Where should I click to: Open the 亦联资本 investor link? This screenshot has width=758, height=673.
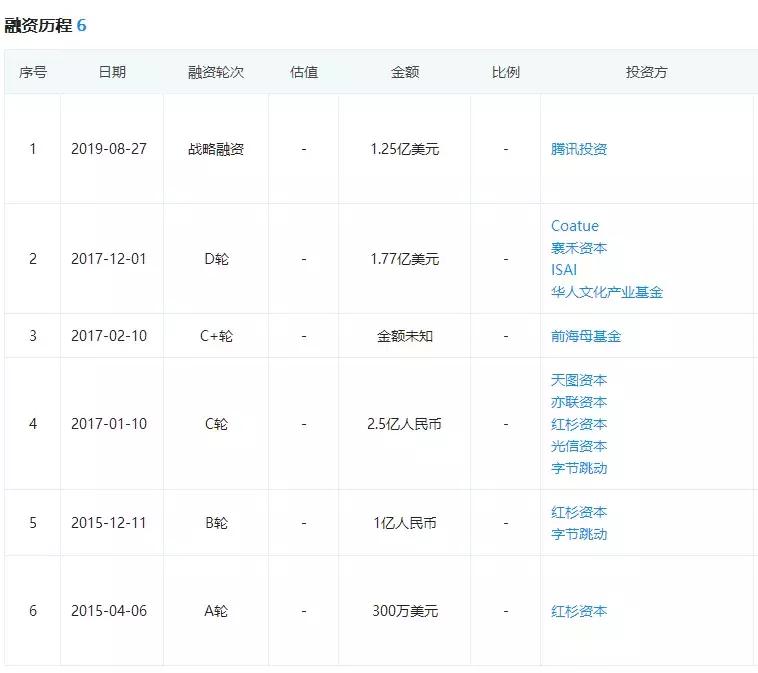coord(579,402)
